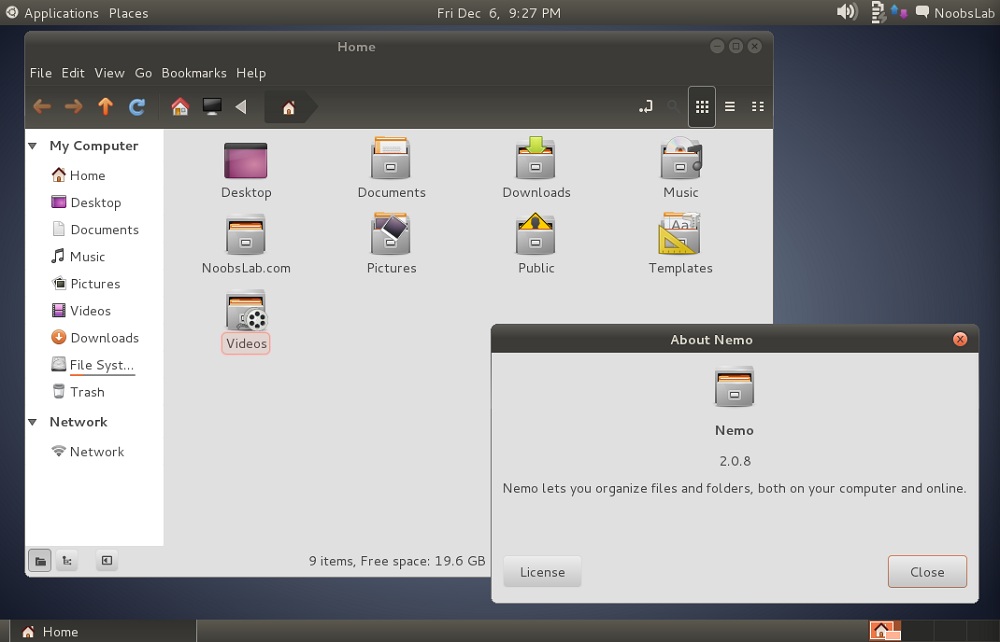Collapse the Network sidebar section
The height and width of the screenshot is (642, 1000).
click(x=33, y=422)
